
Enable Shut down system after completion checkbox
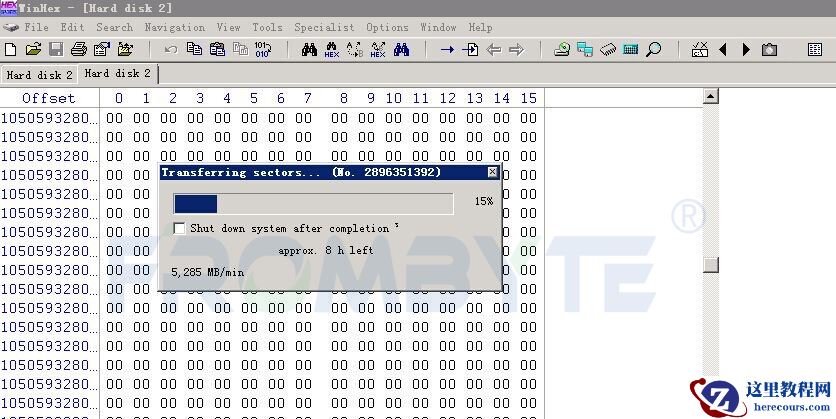coord(180,228)
